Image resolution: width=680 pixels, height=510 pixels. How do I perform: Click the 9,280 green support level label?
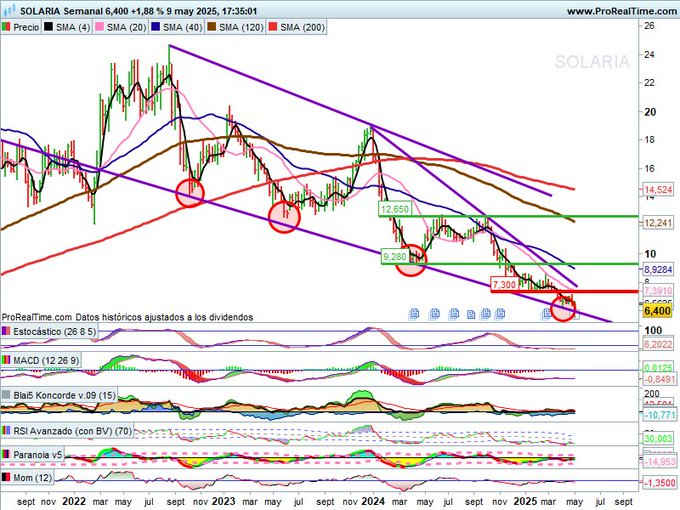[x=395, y=257]
